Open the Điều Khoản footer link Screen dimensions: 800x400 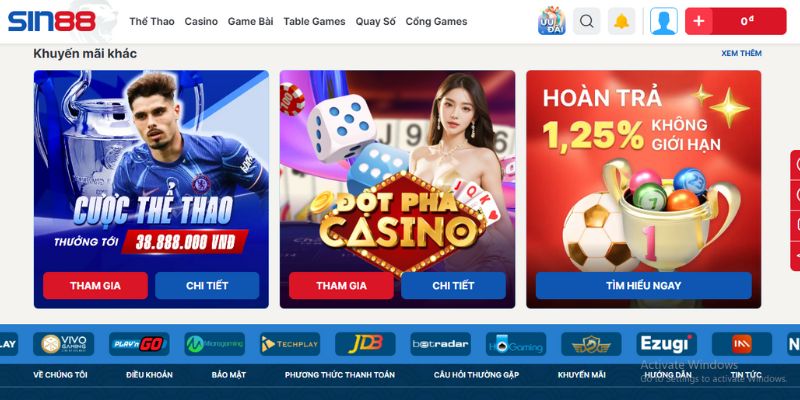(149, 375)
